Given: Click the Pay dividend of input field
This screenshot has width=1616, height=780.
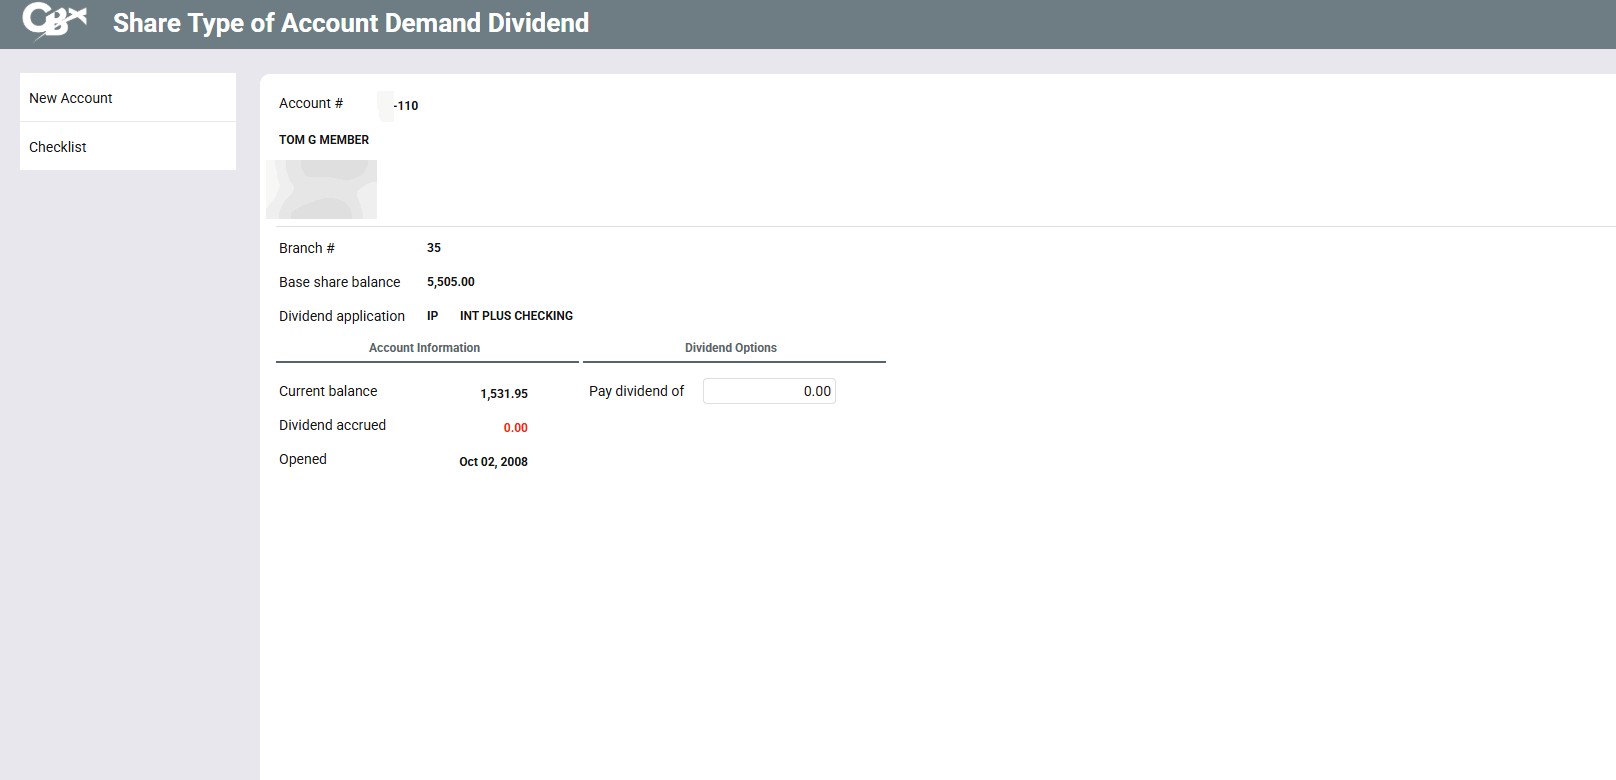Looking at the screenshot, I should (768, 391).
